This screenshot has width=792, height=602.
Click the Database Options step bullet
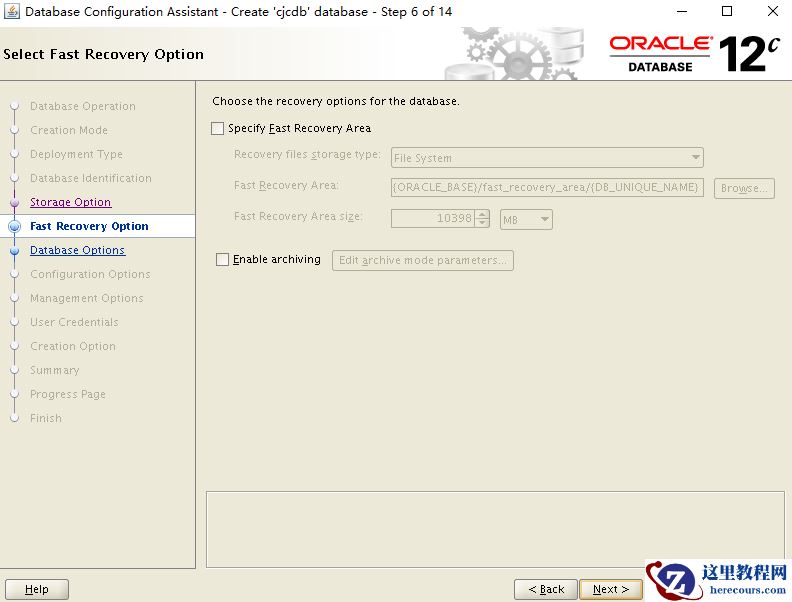coord(15,250)
